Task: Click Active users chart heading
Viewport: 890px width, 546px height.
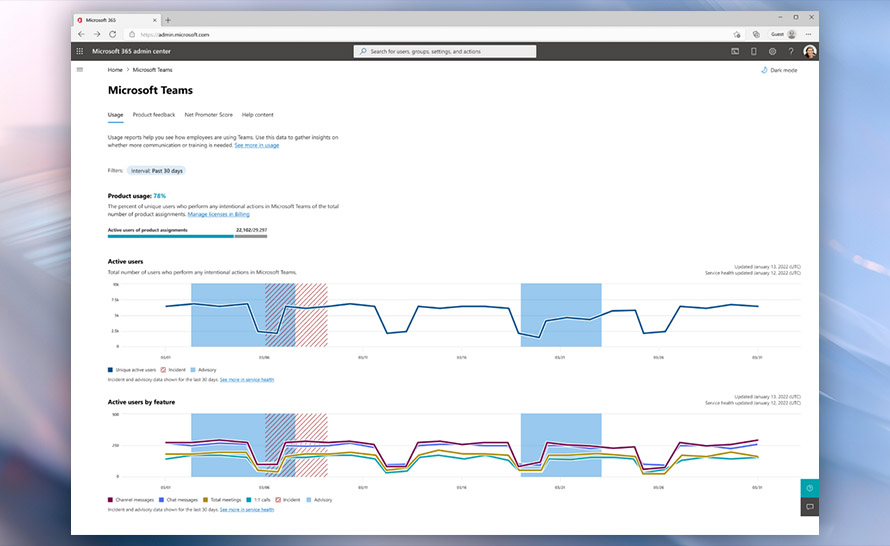Action: pyautogui.click(x=125, y=262)
